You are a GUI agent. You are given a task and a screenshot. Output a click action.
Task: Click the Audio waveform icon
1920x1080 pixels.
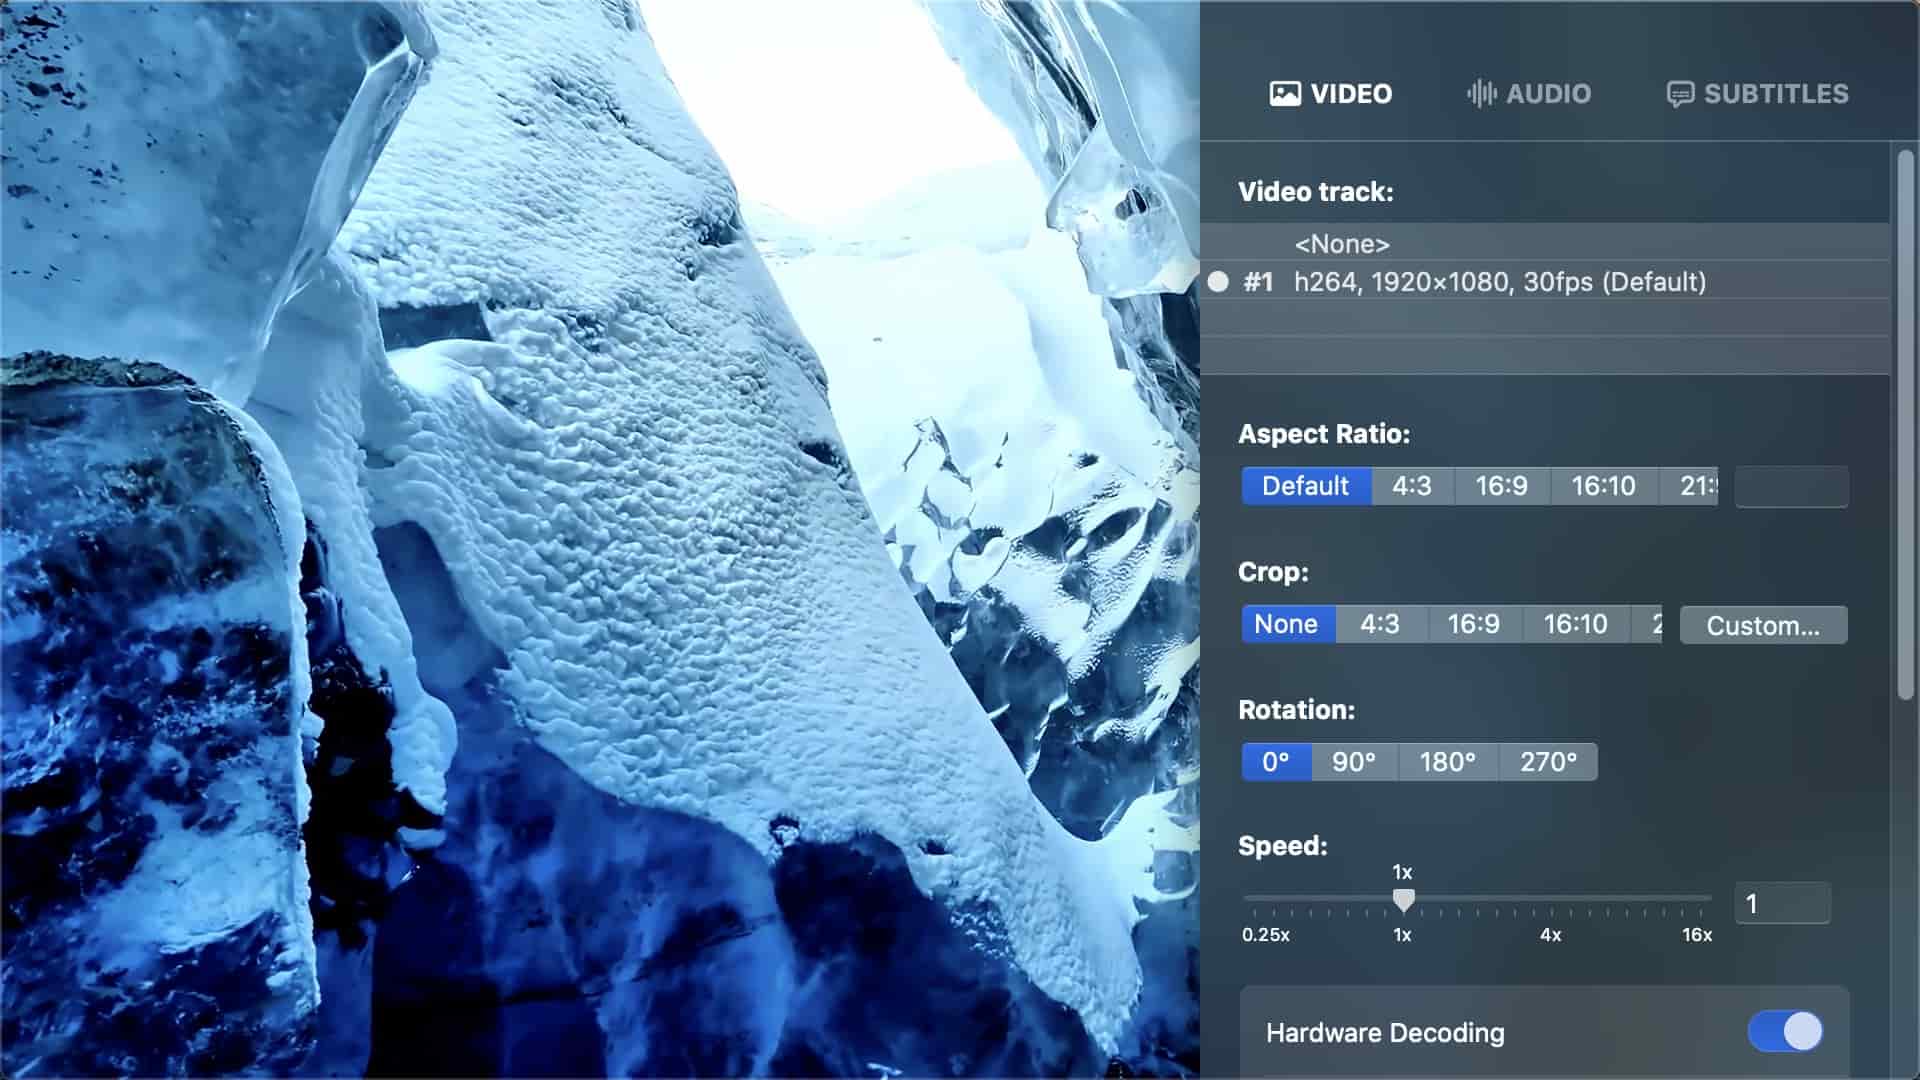[x=1481, y=94]
